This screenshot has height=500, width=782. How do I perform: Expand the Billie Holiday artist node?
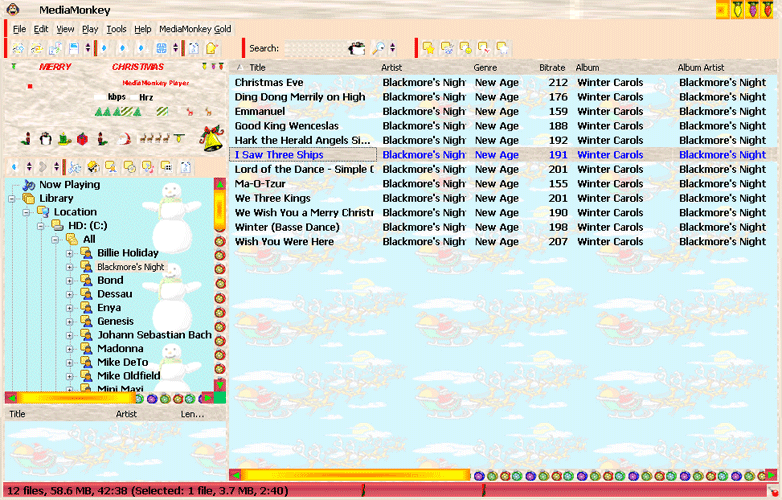pos(70,253)
